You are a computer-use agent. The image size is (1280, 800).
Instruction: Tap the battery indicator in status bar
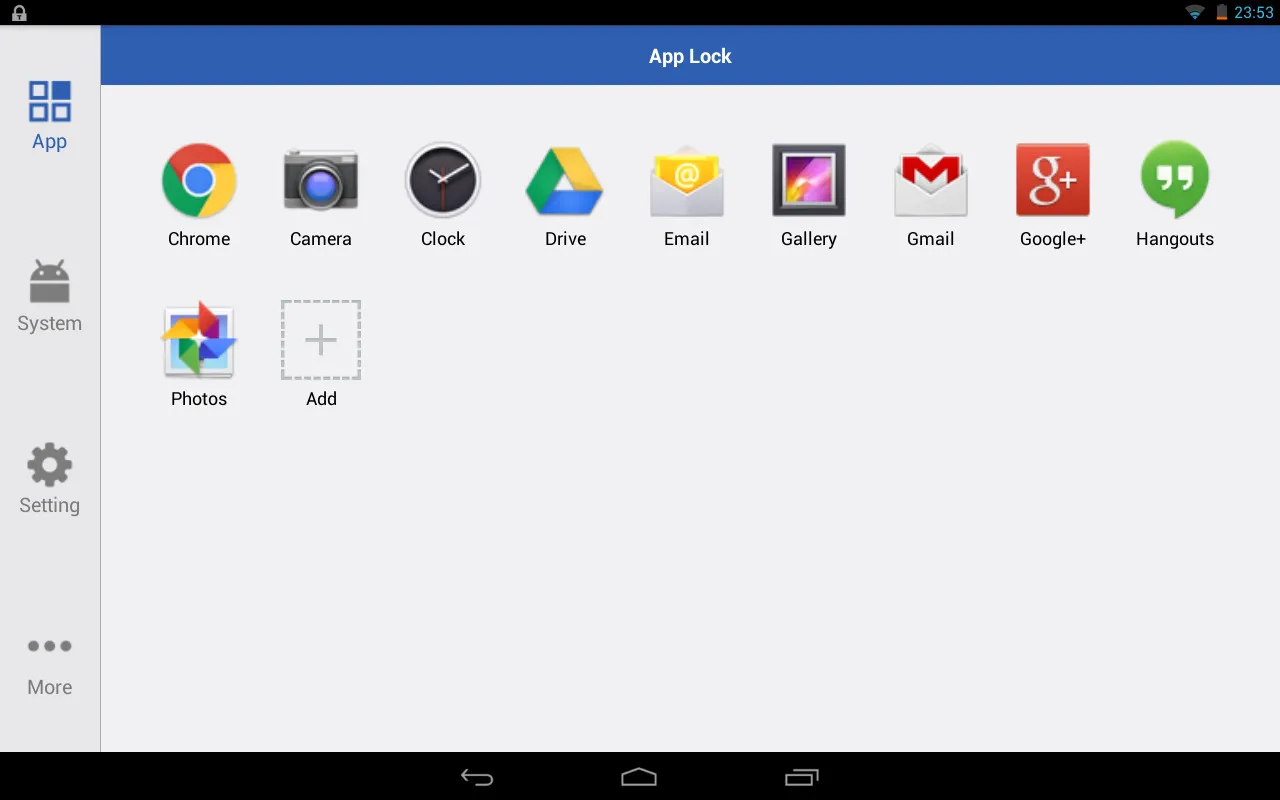1221,12
